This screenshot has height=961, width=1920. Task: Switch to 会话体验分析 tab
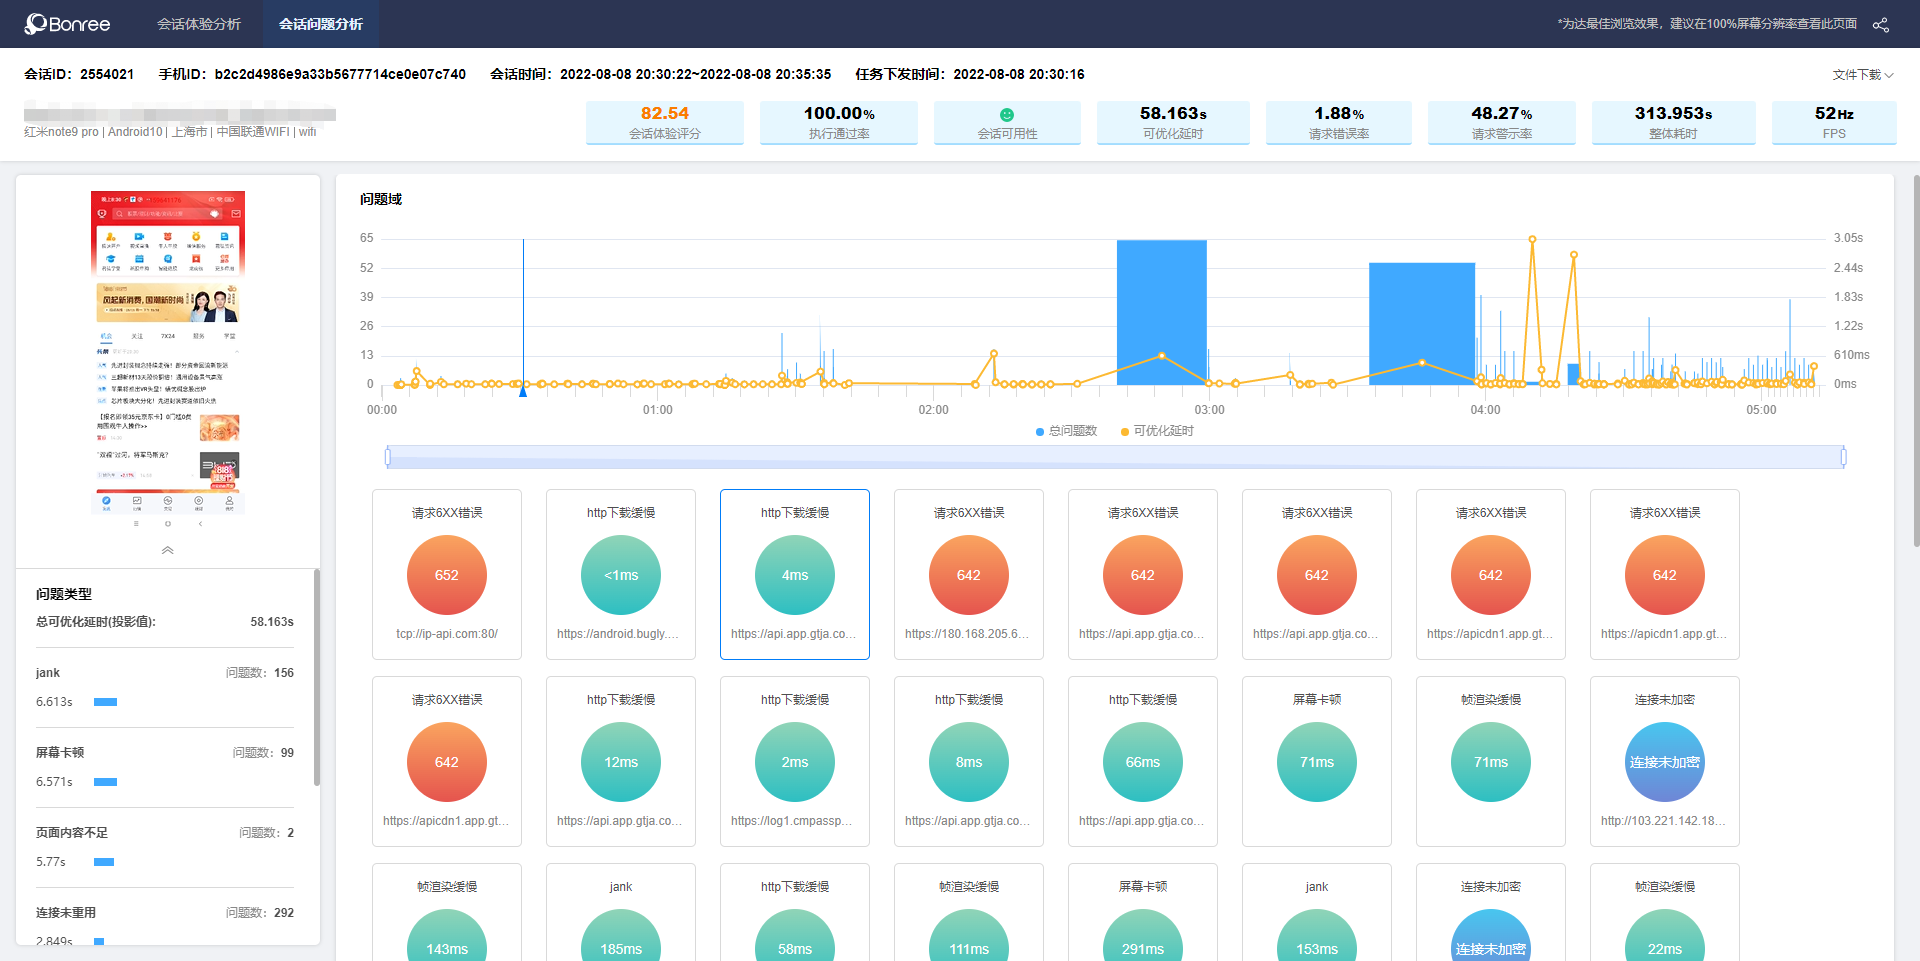tap(199, 24)
